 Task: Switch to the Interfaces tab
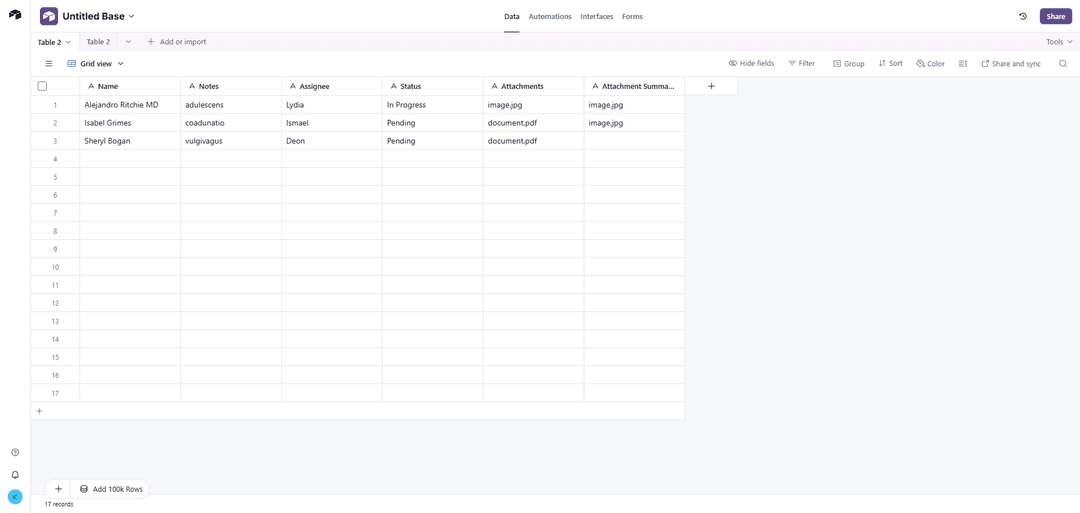(x=596, y=17)
